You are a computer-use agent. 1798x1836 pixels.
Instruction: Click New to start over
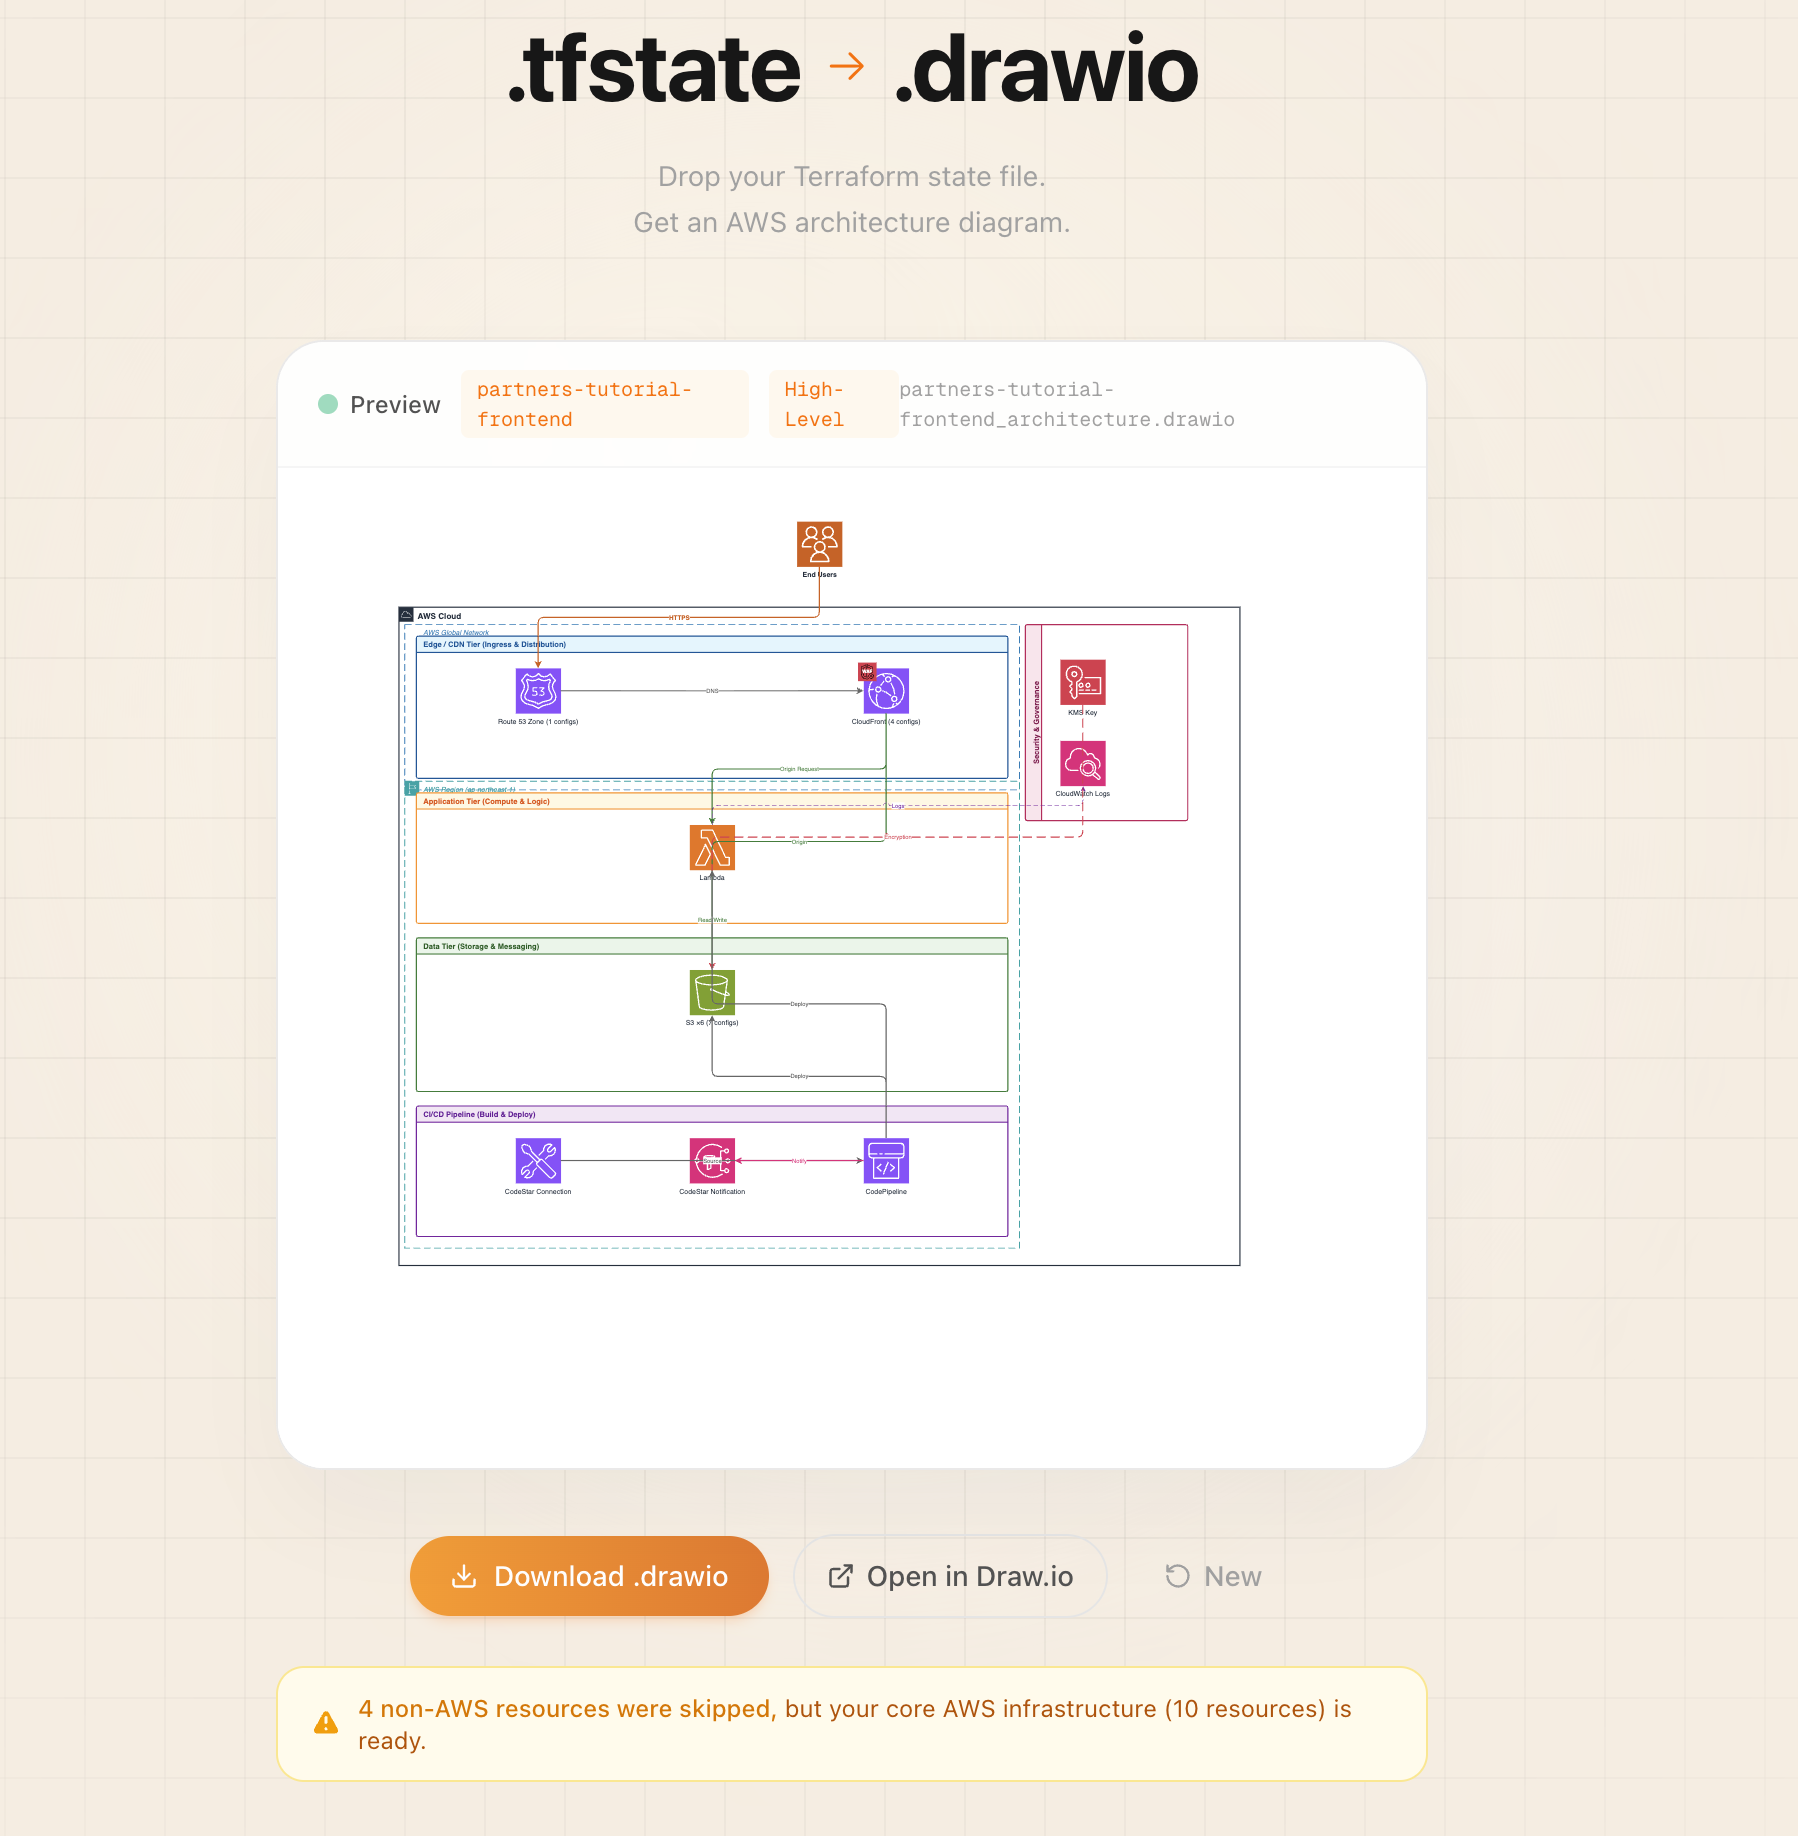pos(1213,1576)
